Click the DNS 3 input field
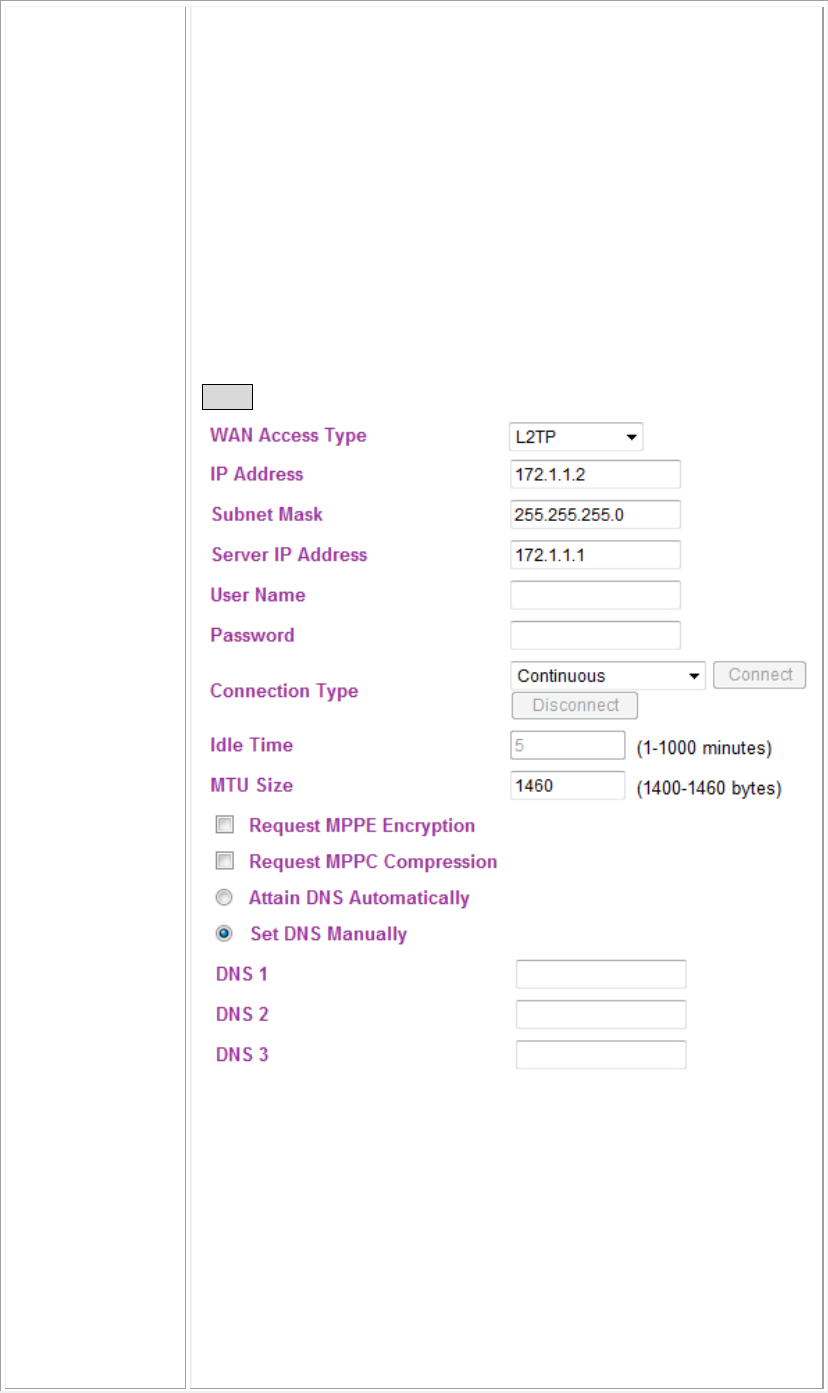828x1393 pixels. tap(601, 1054)
